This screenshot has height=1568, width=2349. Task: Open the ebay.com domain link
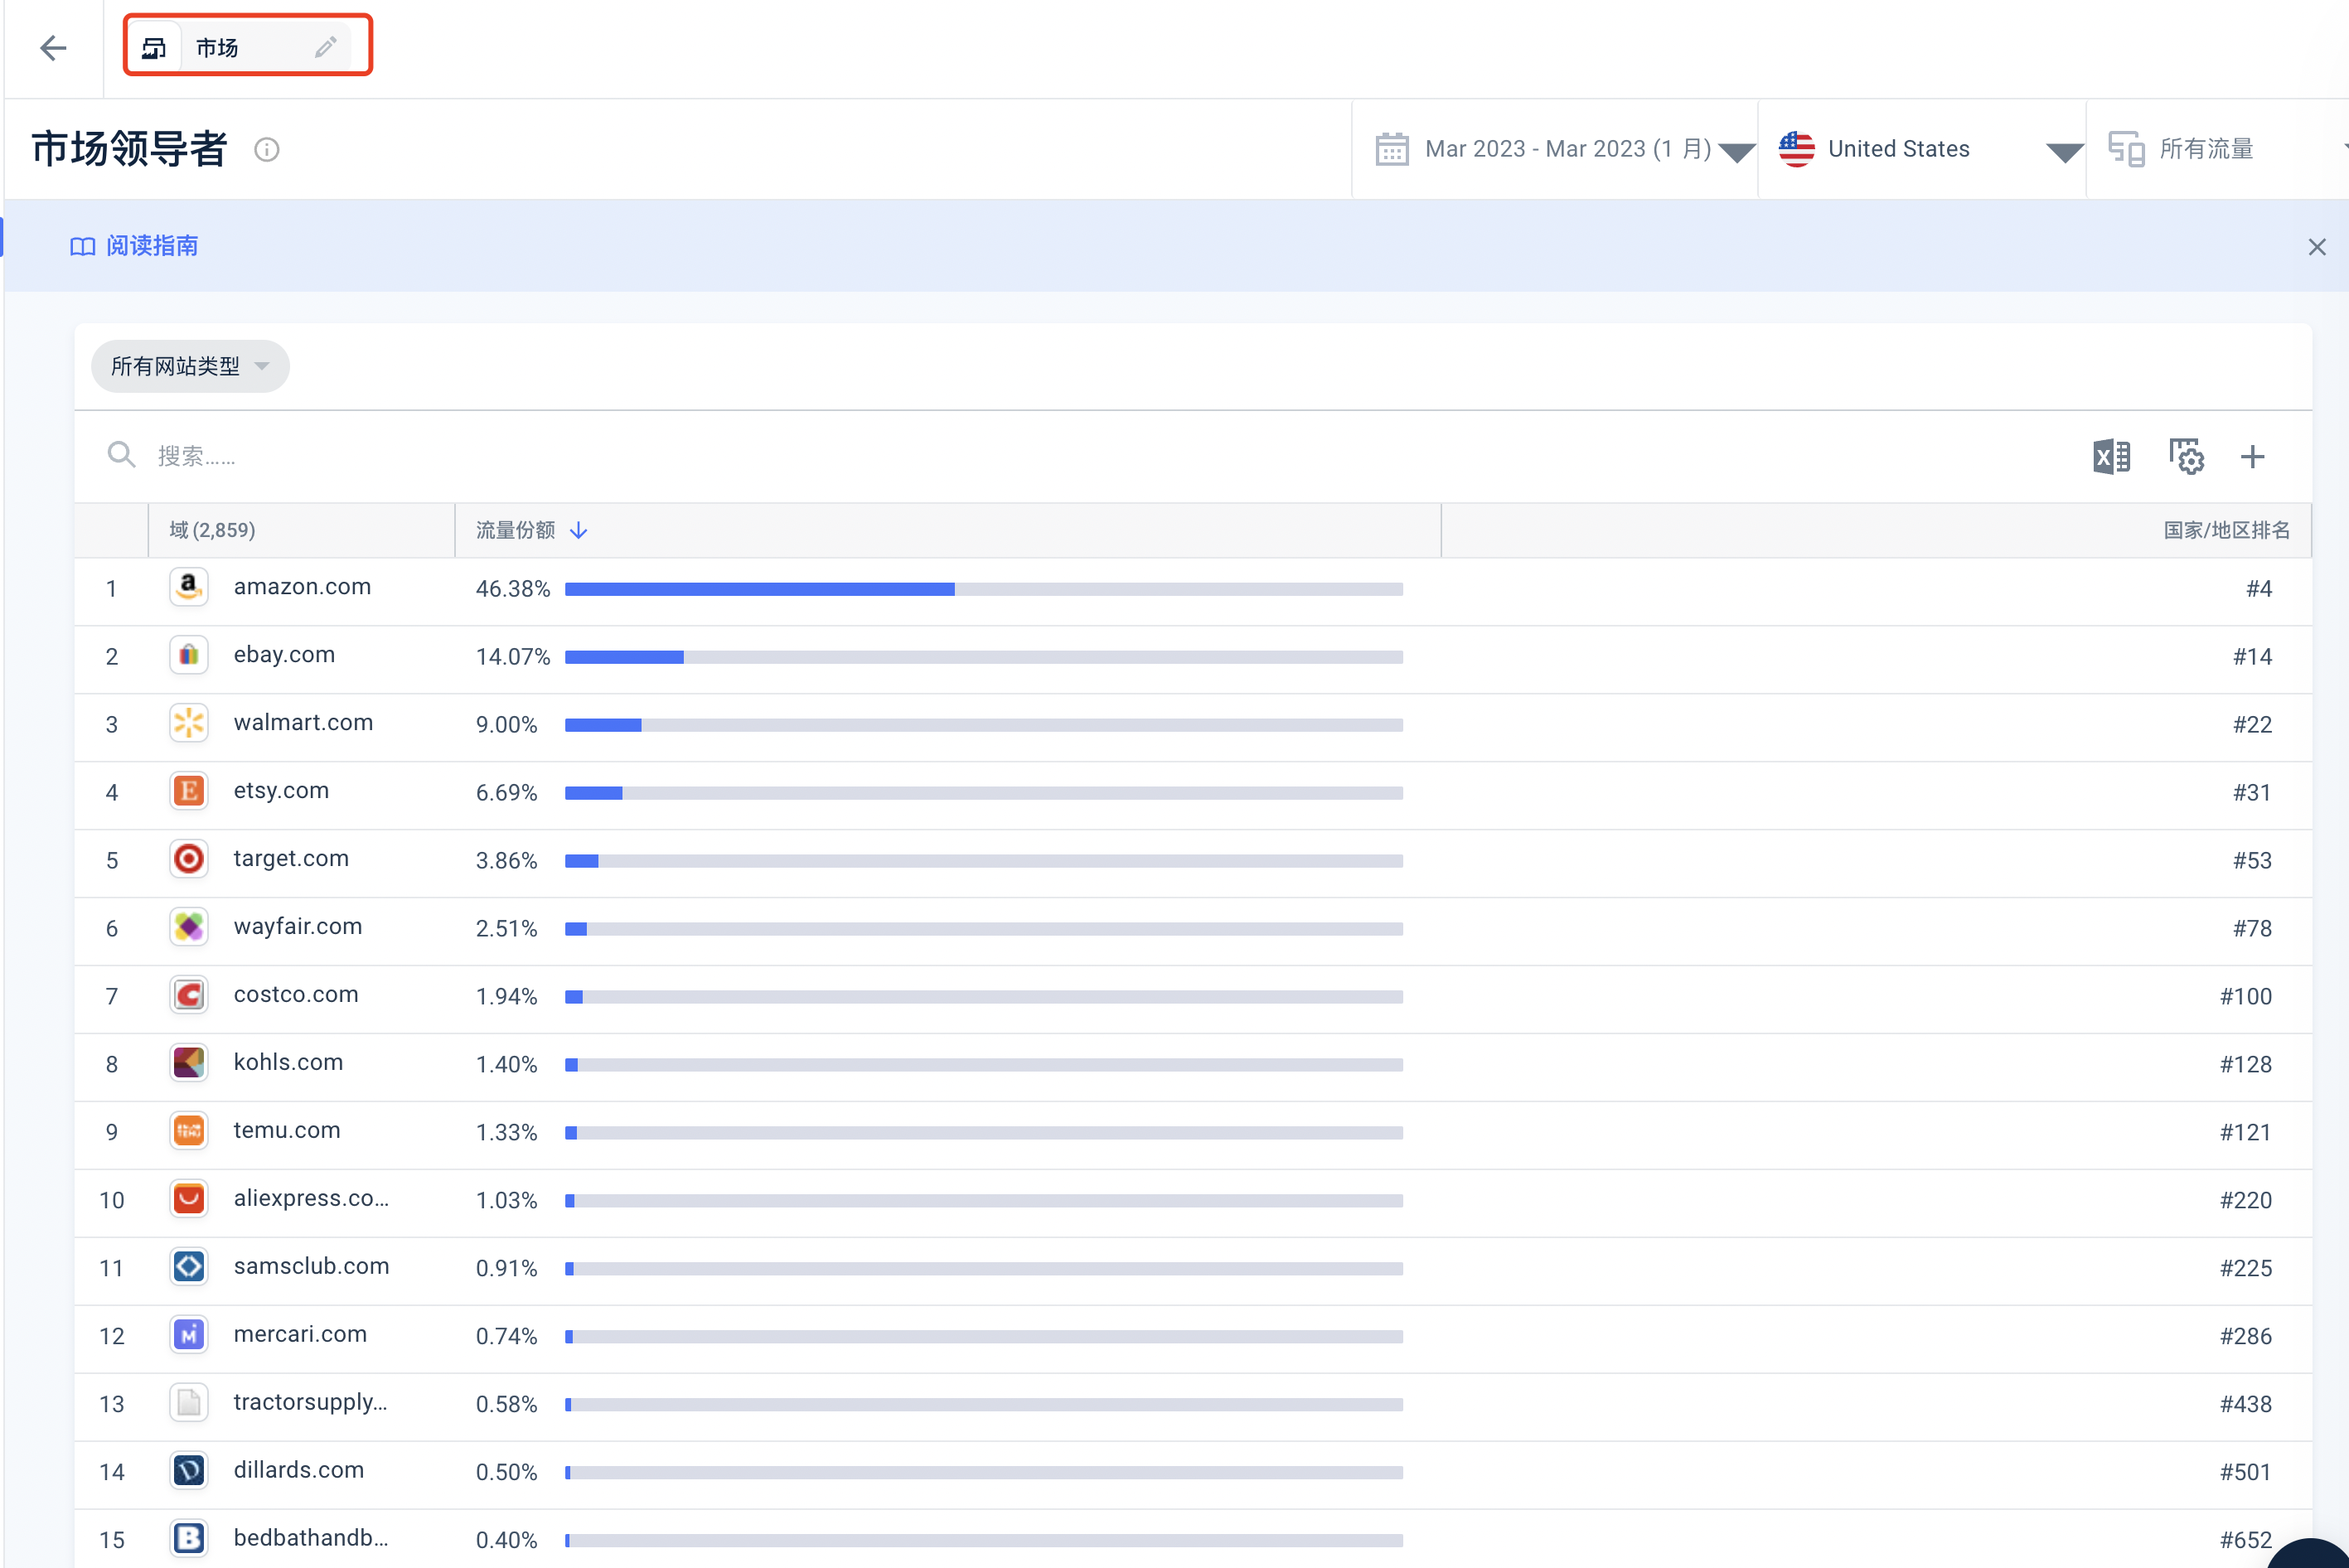(x=284, y=655)
